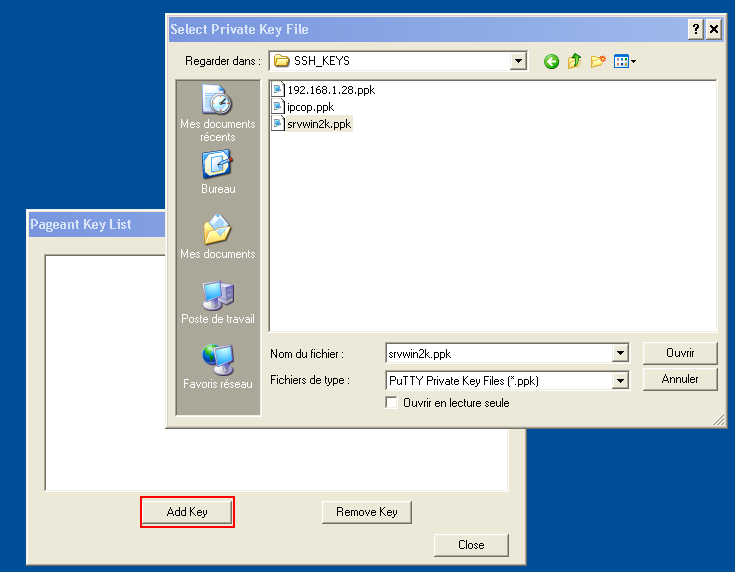Open the view options menu icon

pos(624,62)
